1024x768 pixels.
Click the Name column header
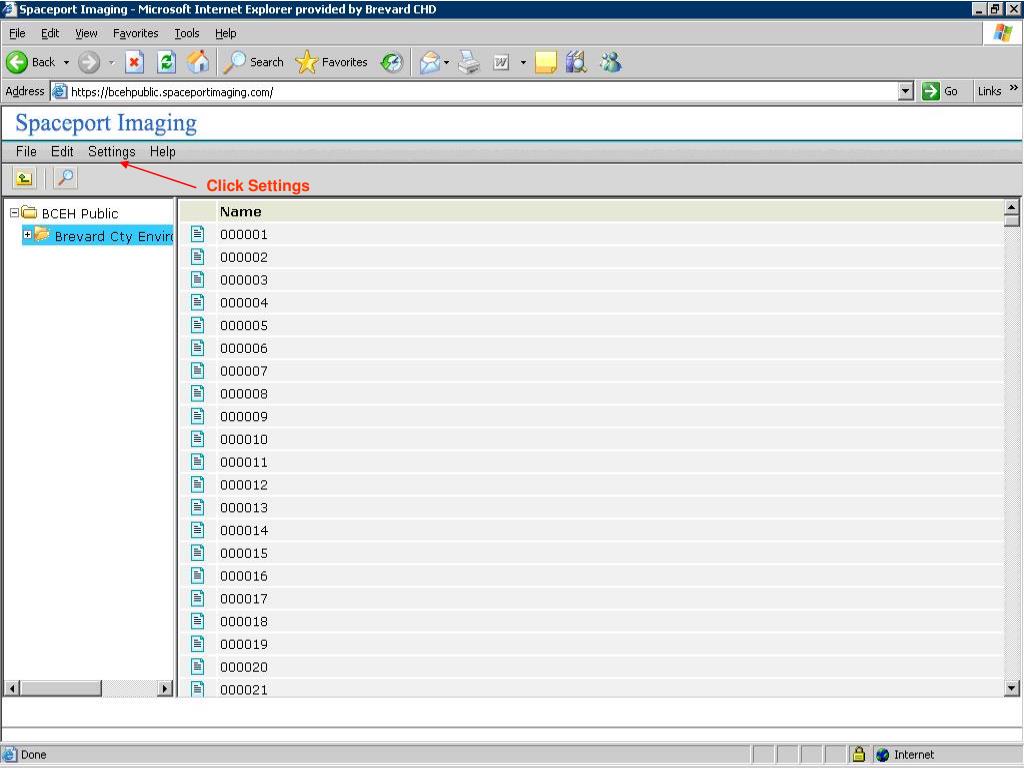[x=240, y=212]
